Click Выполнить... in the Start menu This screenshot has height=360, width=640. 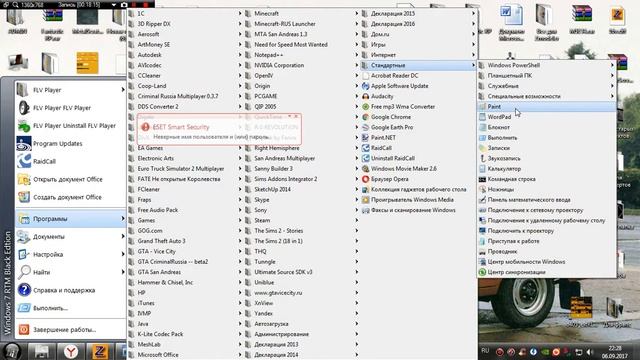coord(71,308)
